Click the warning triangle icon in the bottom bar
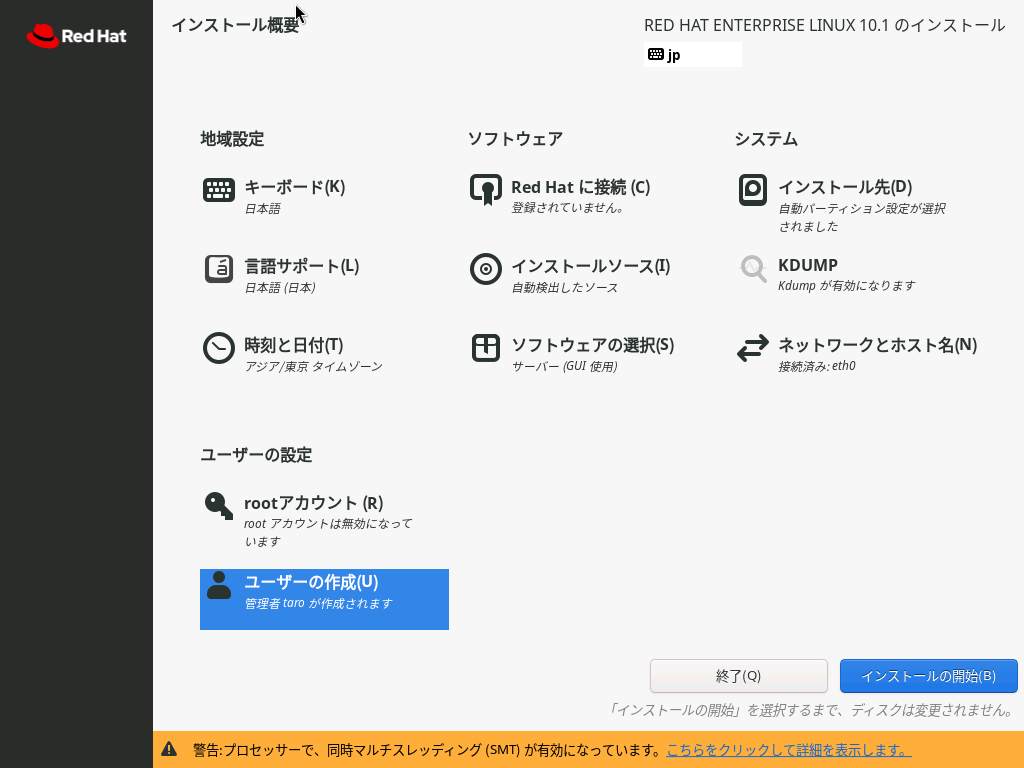Screen dimensions: 1024x768 (x=170, y=749)
